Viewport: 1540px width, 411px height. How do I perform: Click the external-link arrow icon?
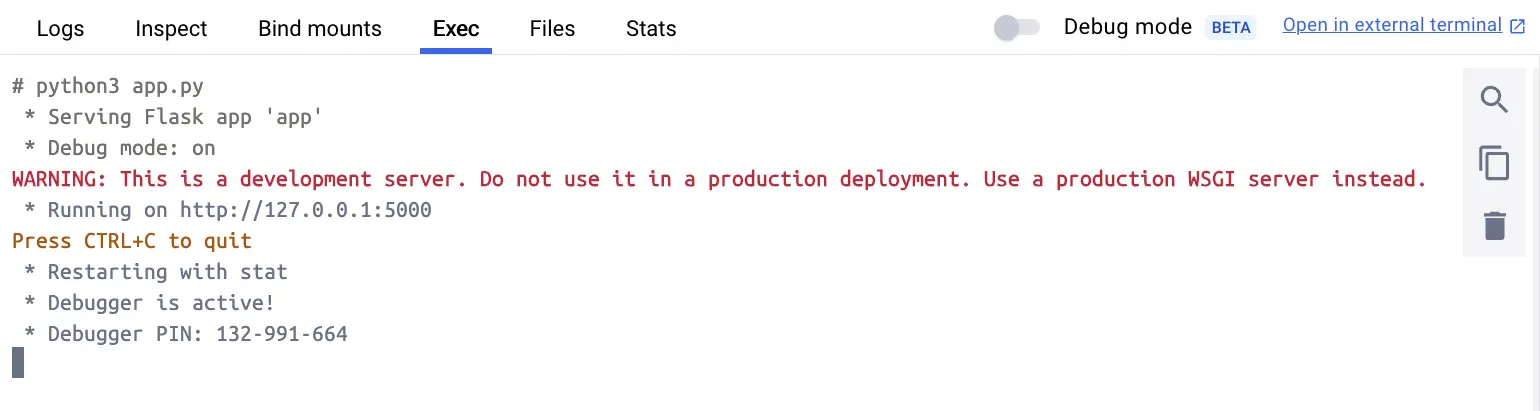click(1518, 27)
